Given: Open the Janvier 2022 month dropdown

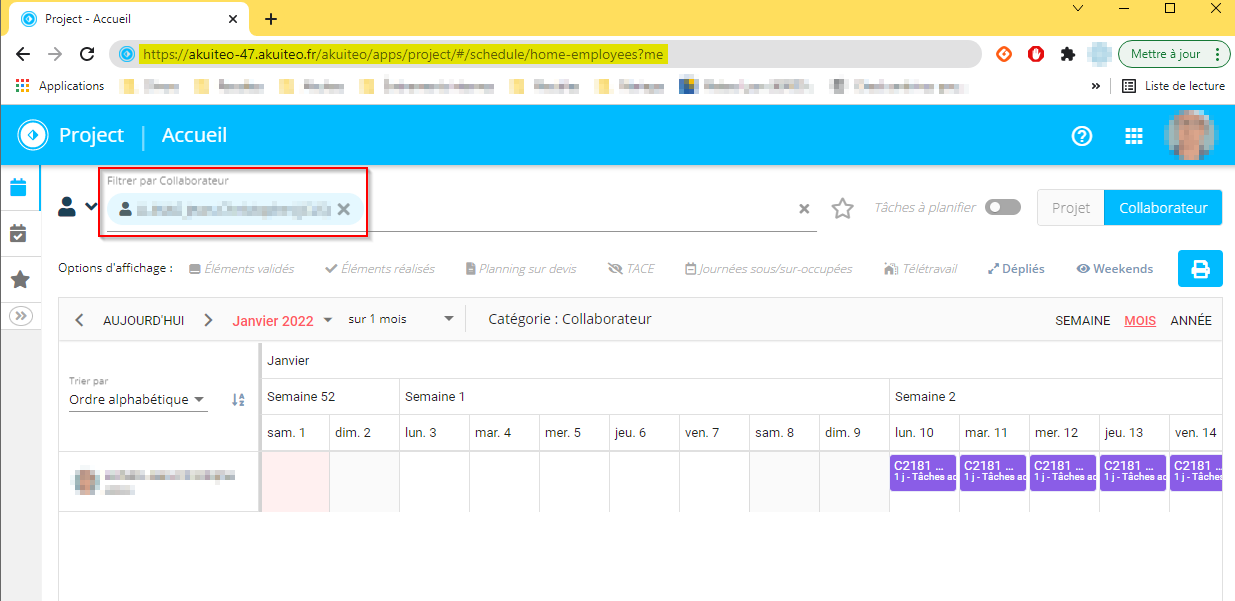Looking at the screenshot, I should (x=283, y=321).
